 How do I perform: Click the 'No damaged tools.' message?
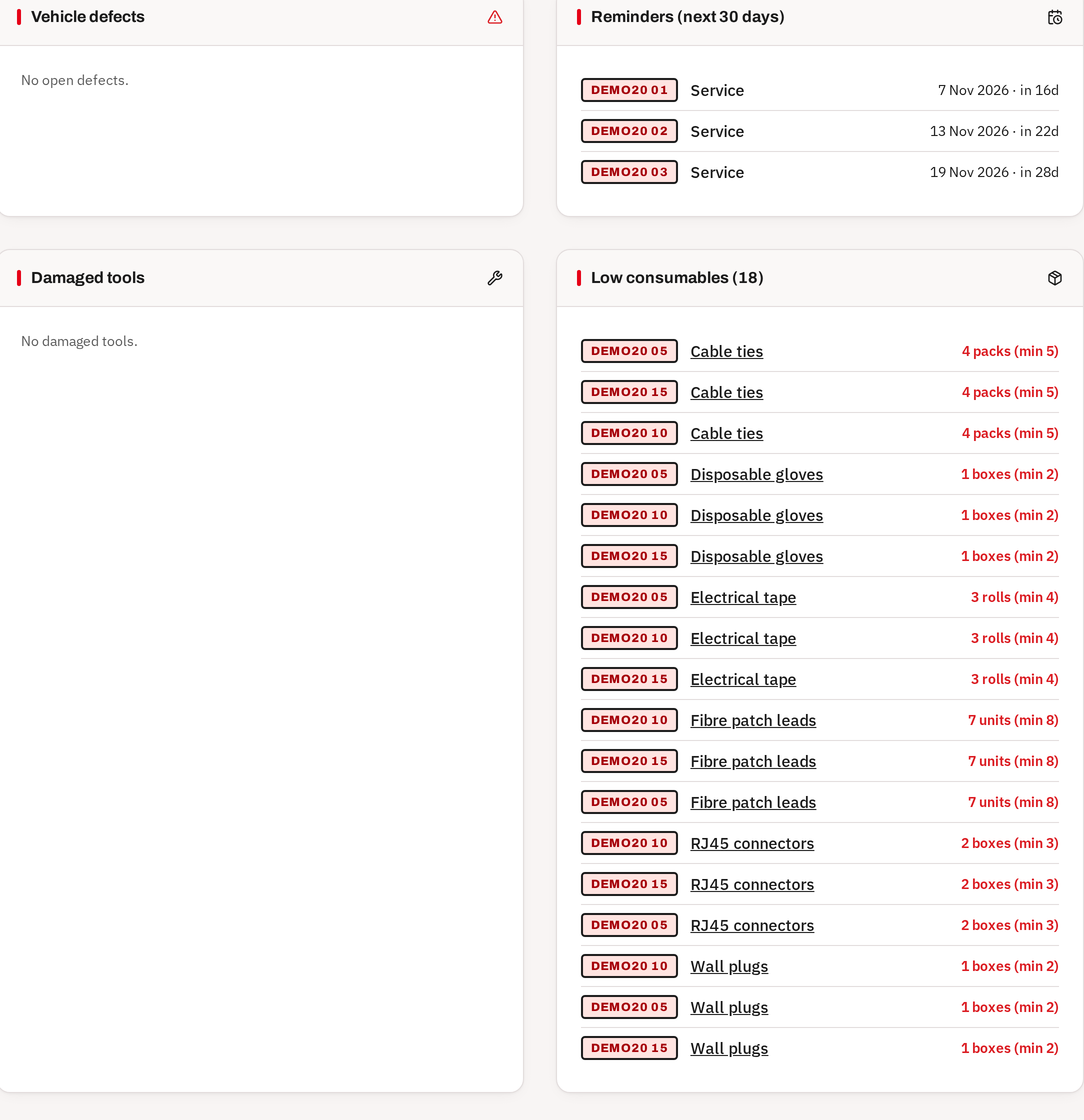point(79,341)
